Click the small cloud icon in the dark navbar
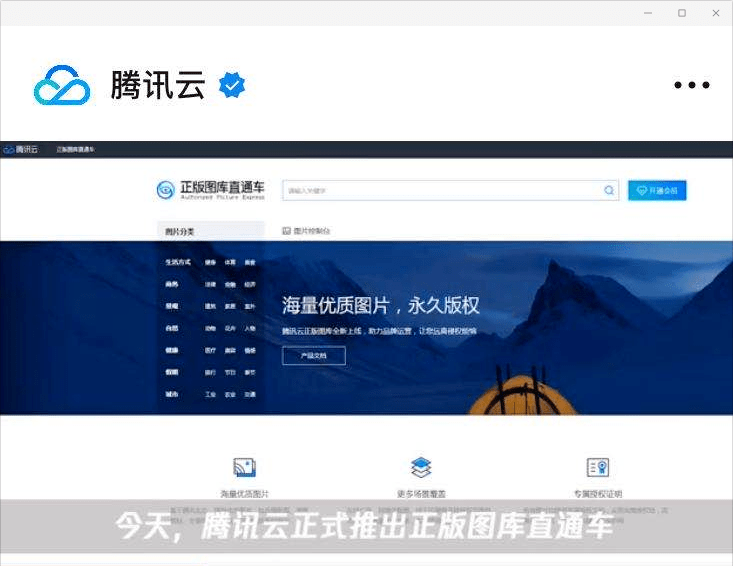 pyautogui.click(x=8, y=150)
